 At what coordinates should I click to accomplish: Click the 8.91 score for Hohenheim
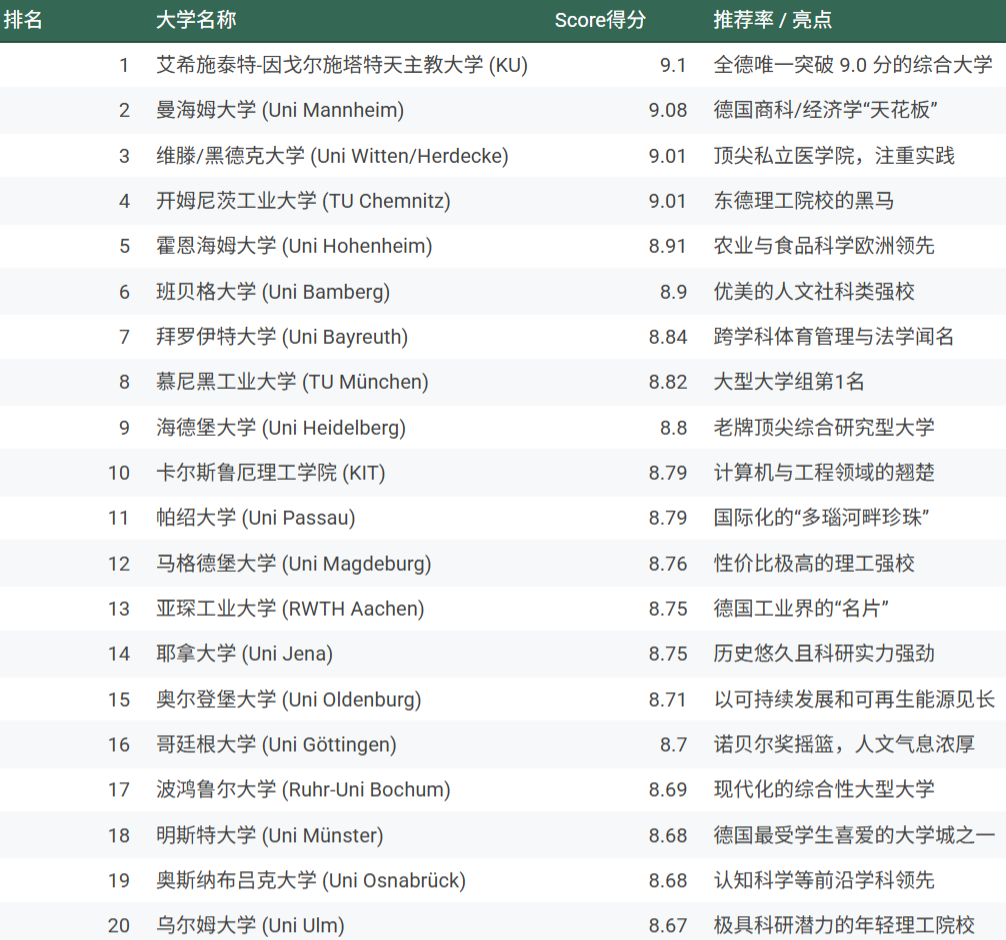point(667,246)
